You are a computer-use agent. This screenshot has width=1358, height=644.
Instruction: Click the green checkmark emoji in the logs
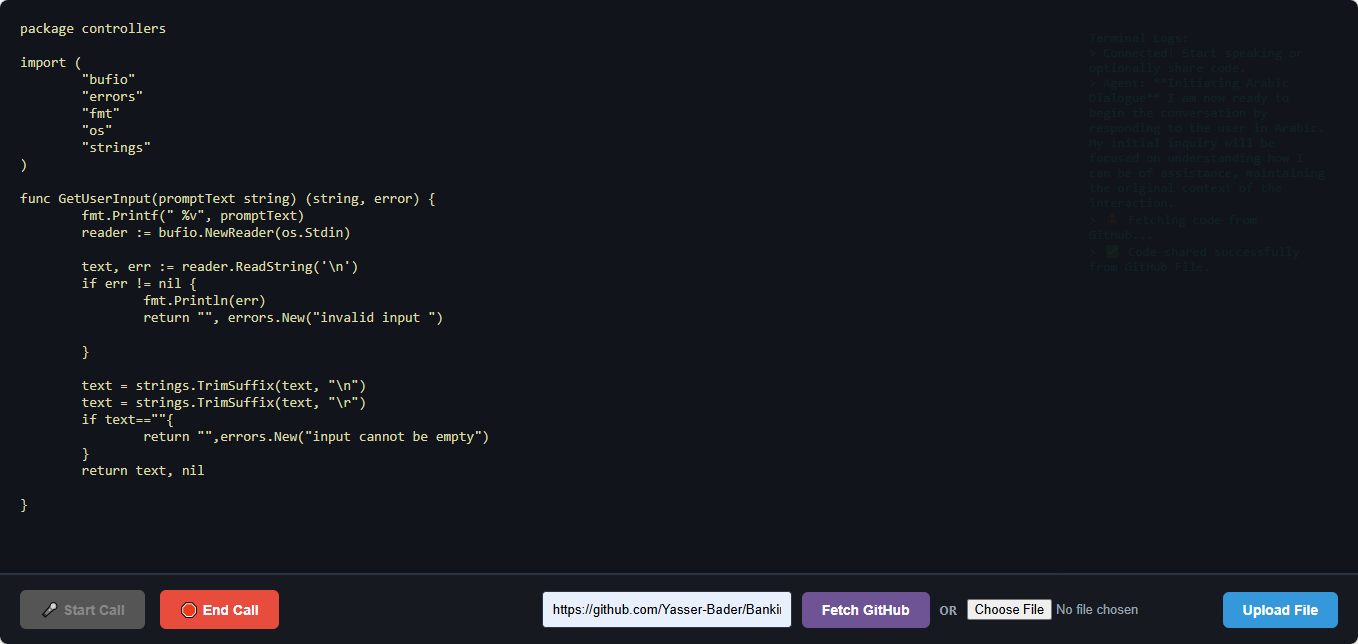click(x=1111, y=252)
